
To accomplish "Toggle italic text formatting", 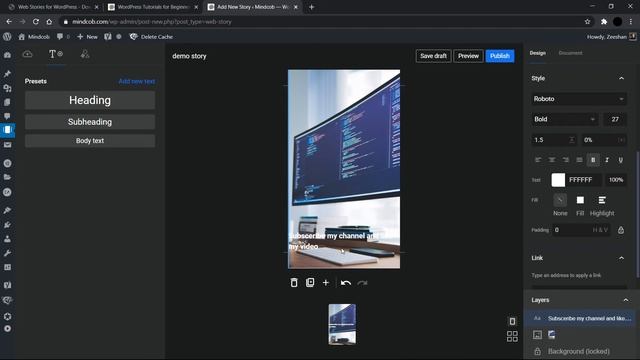I will (x=607, y=160).
